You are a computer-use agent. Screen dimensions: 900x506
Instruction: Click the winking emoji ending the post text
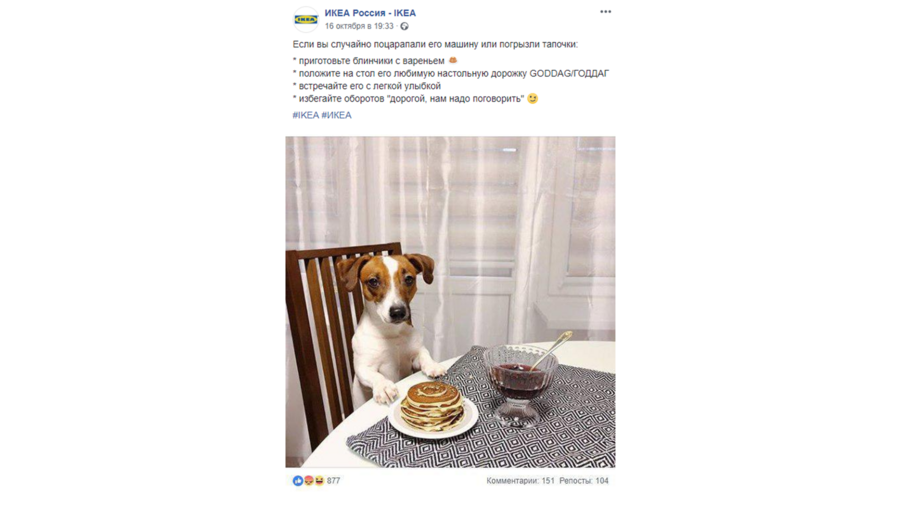(533, 99)
